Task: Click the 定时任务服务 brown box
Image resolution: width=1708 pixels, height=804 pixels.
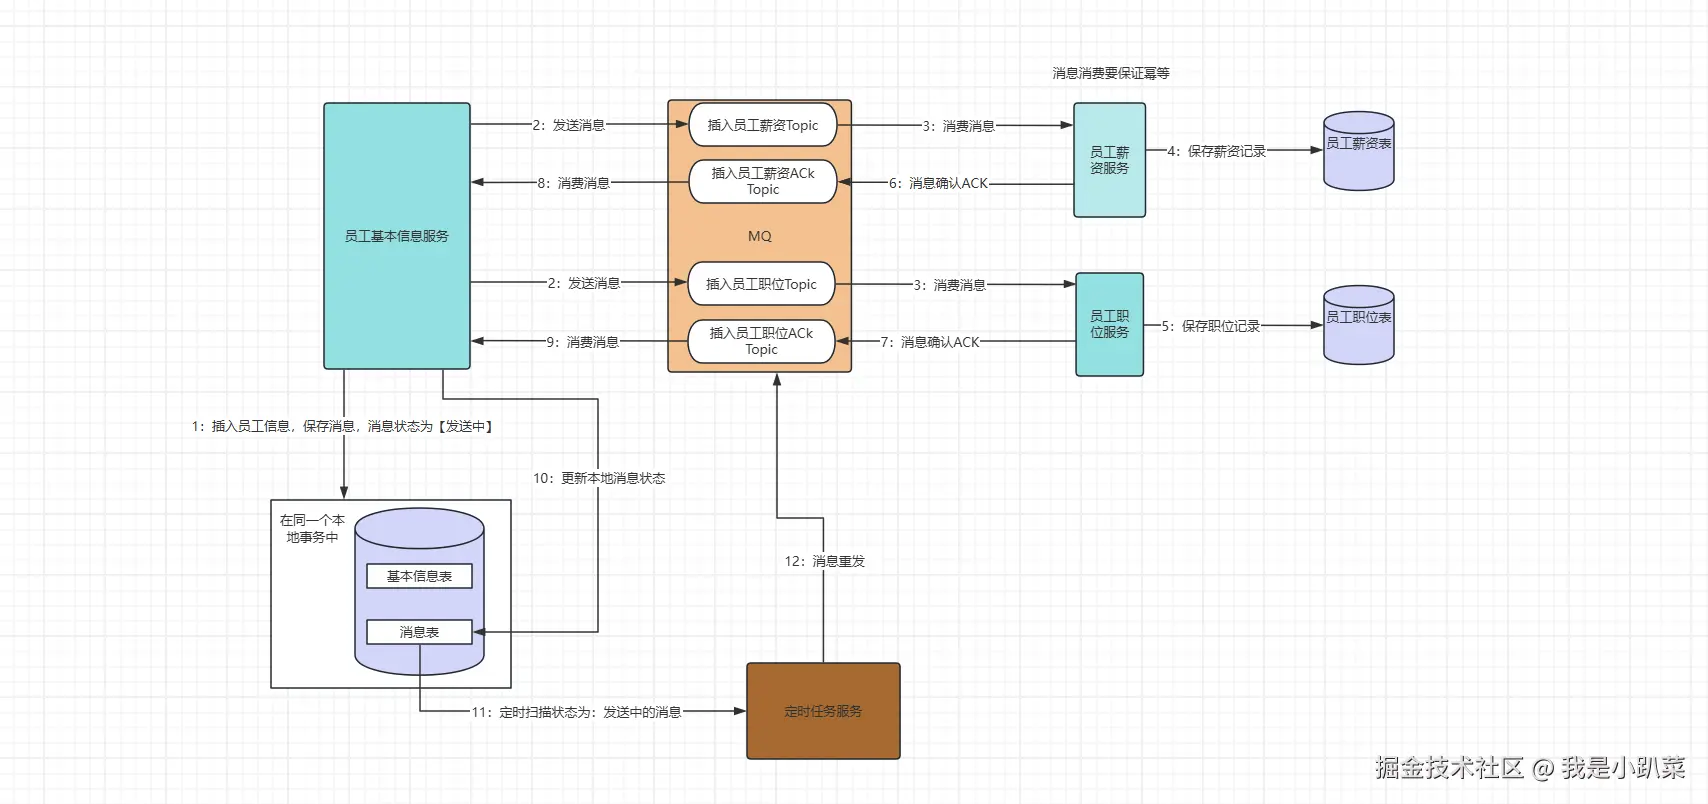Action: (823, 711)
